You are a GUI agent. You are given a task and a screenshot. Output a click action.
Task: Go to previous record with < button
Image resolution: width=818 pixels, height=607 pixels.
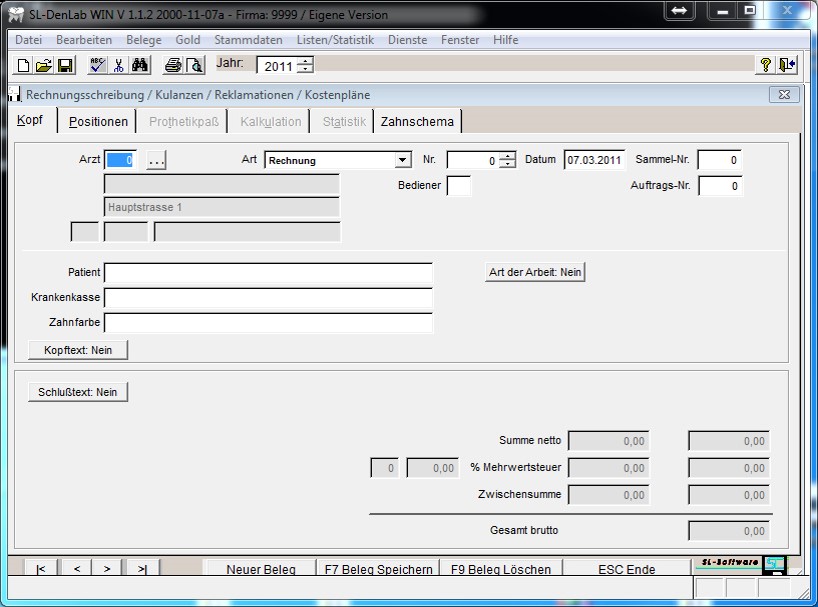tap(77, 568)
